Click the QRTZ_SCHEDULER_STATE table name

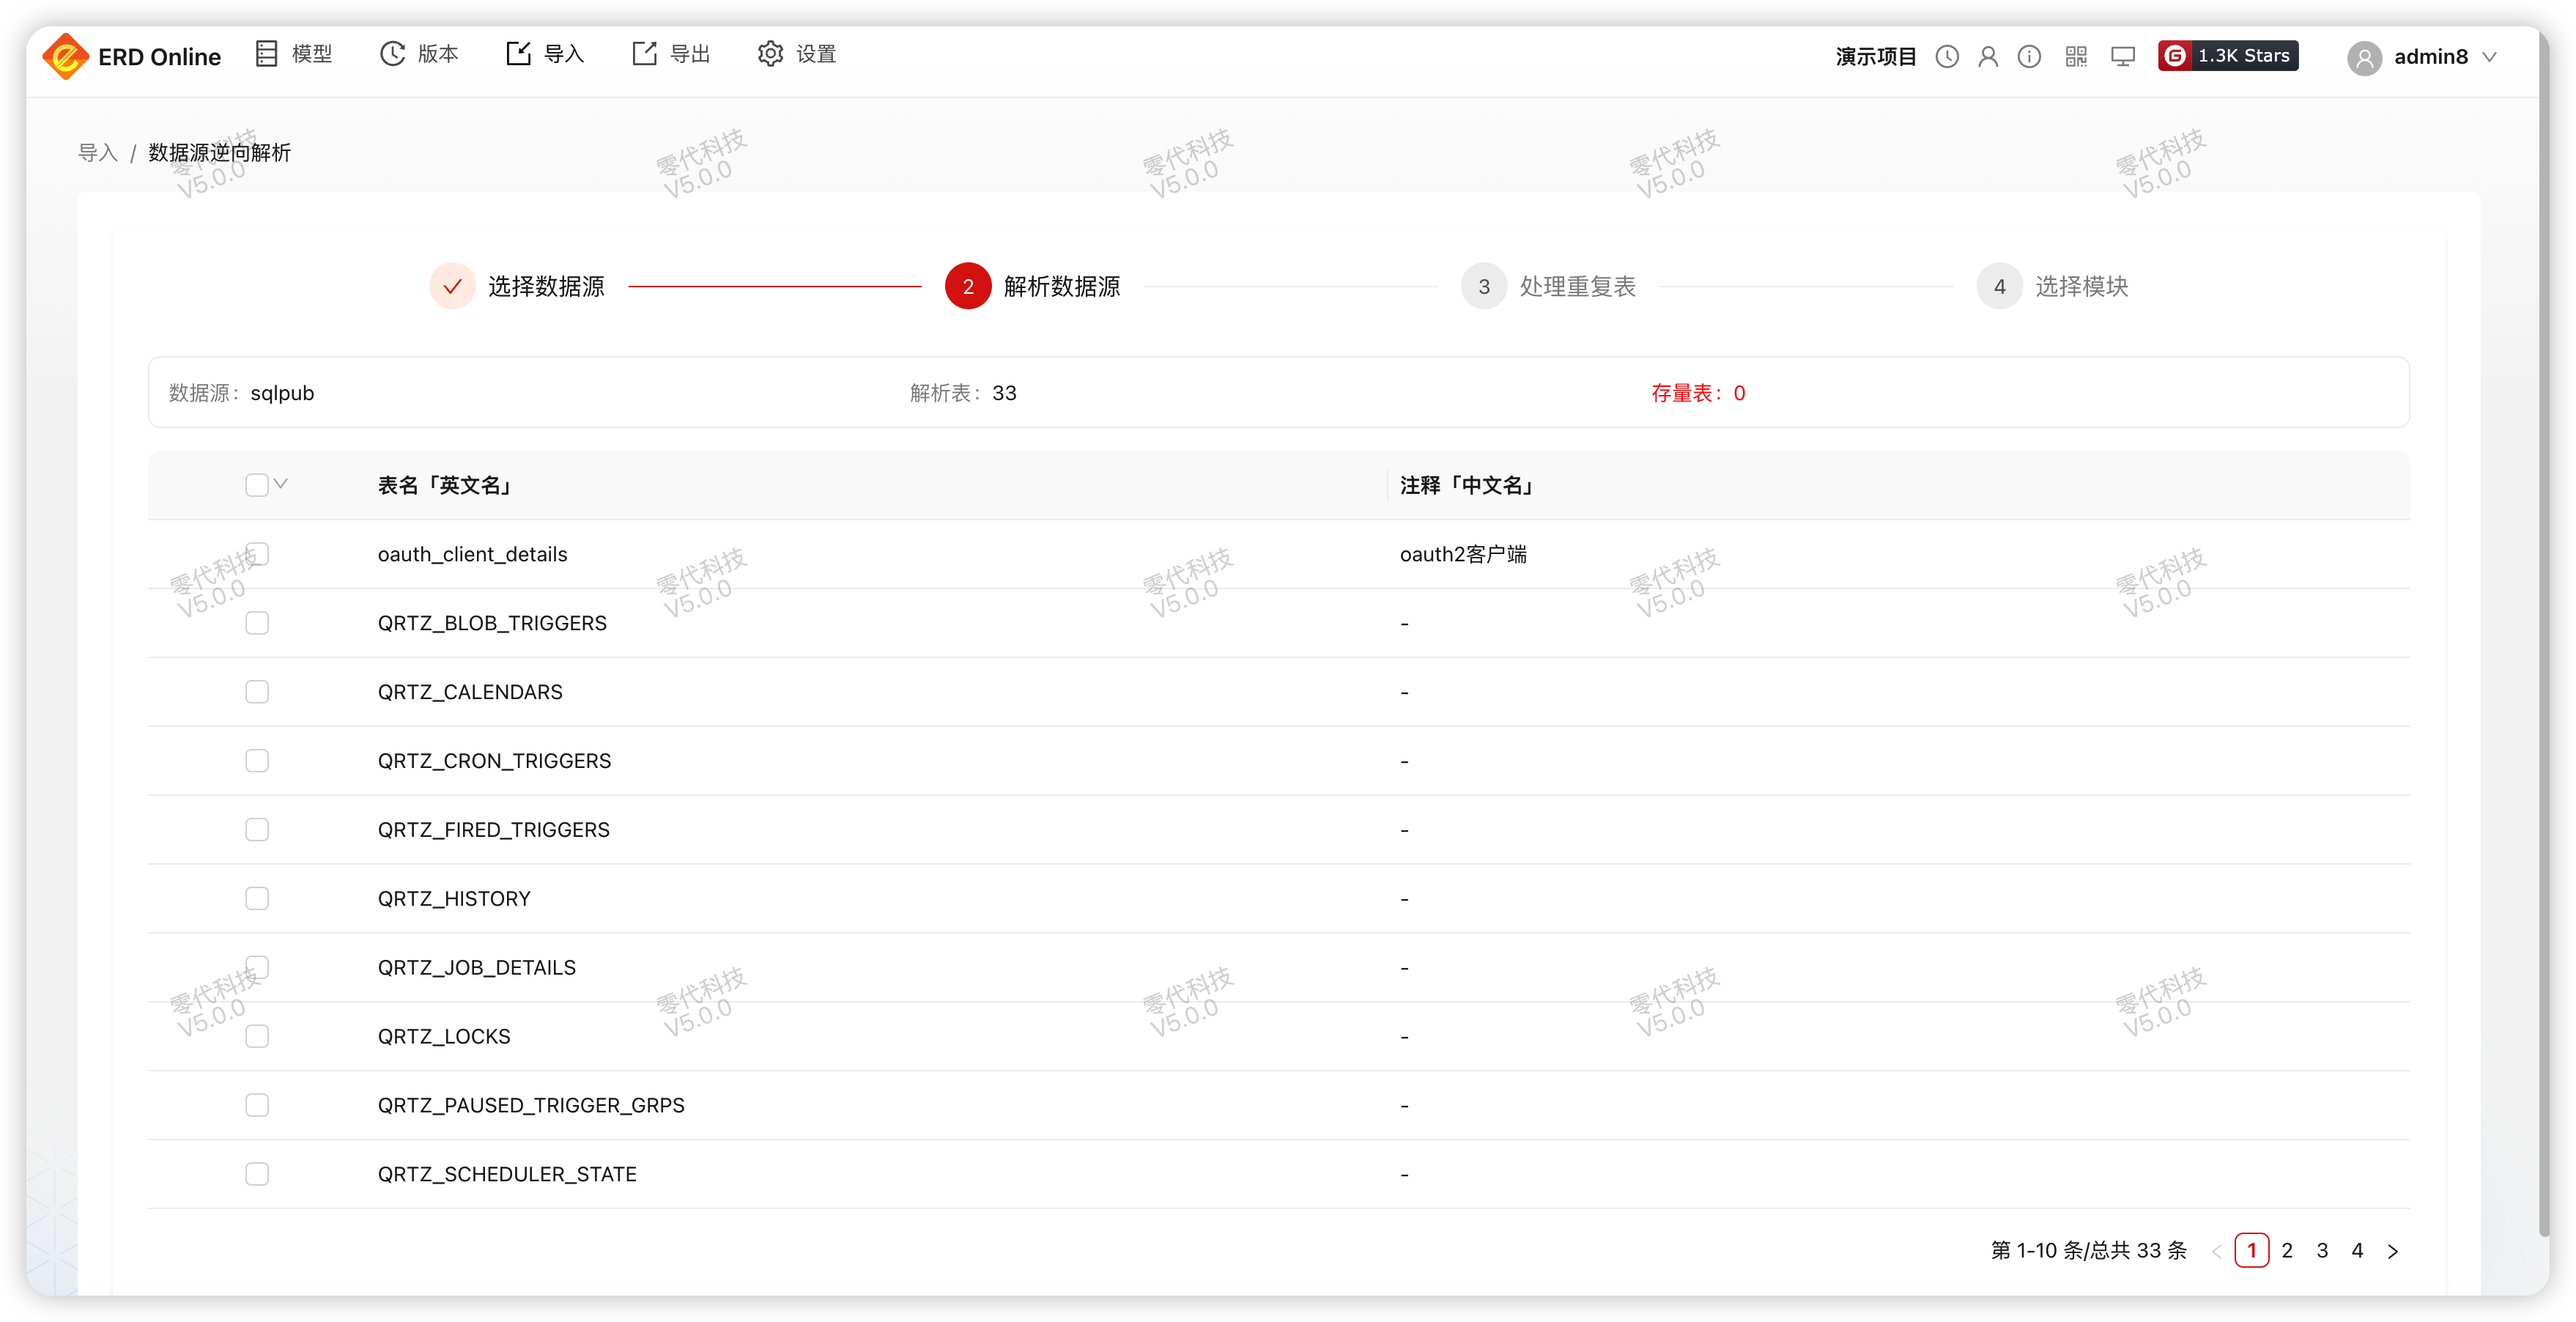pos(507,1175)
